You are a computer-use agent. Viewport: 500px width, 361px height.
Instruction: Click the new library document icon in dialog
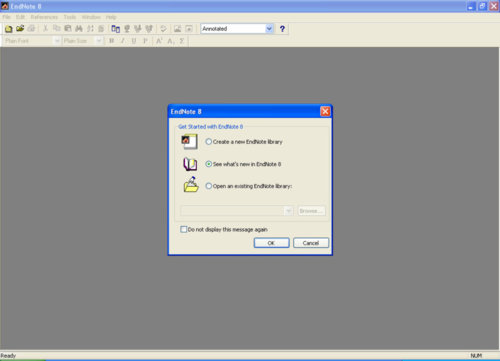(190, 142)
